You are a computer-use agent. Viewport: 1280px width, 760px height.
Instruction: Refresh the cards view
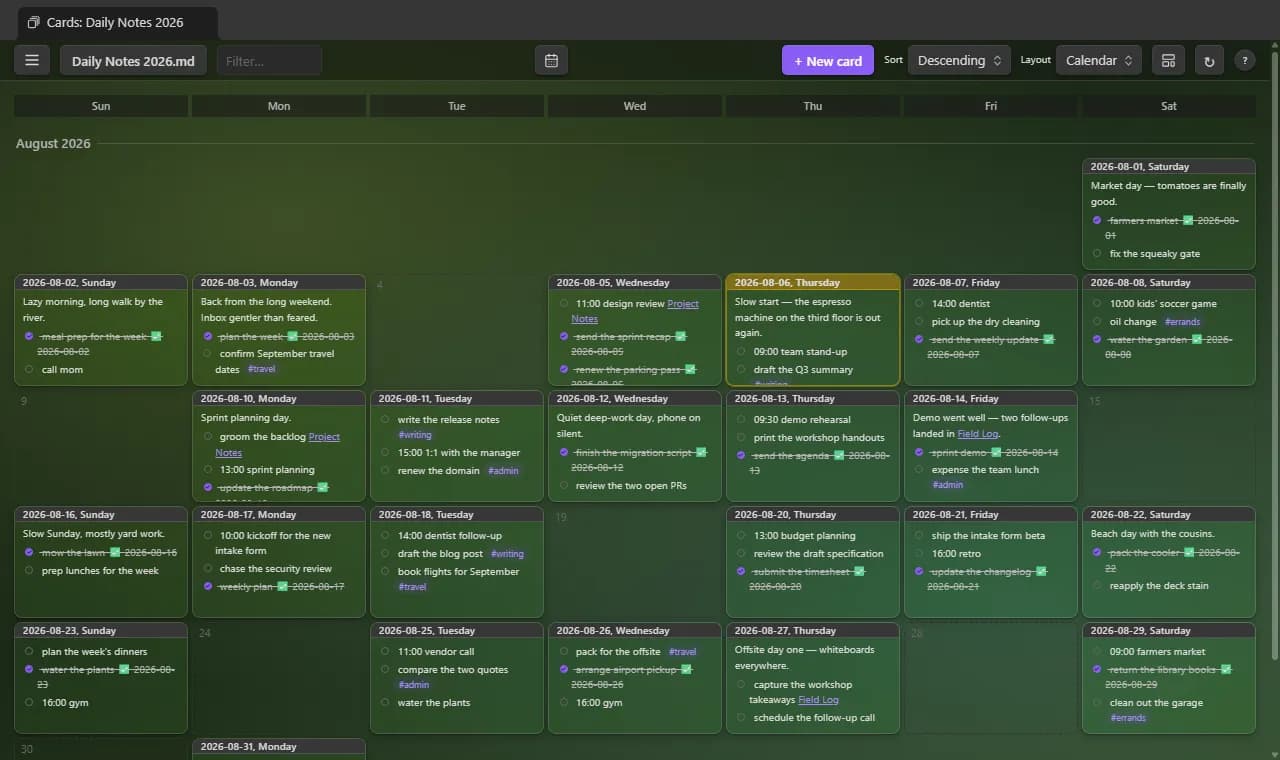pos(1209,61)
